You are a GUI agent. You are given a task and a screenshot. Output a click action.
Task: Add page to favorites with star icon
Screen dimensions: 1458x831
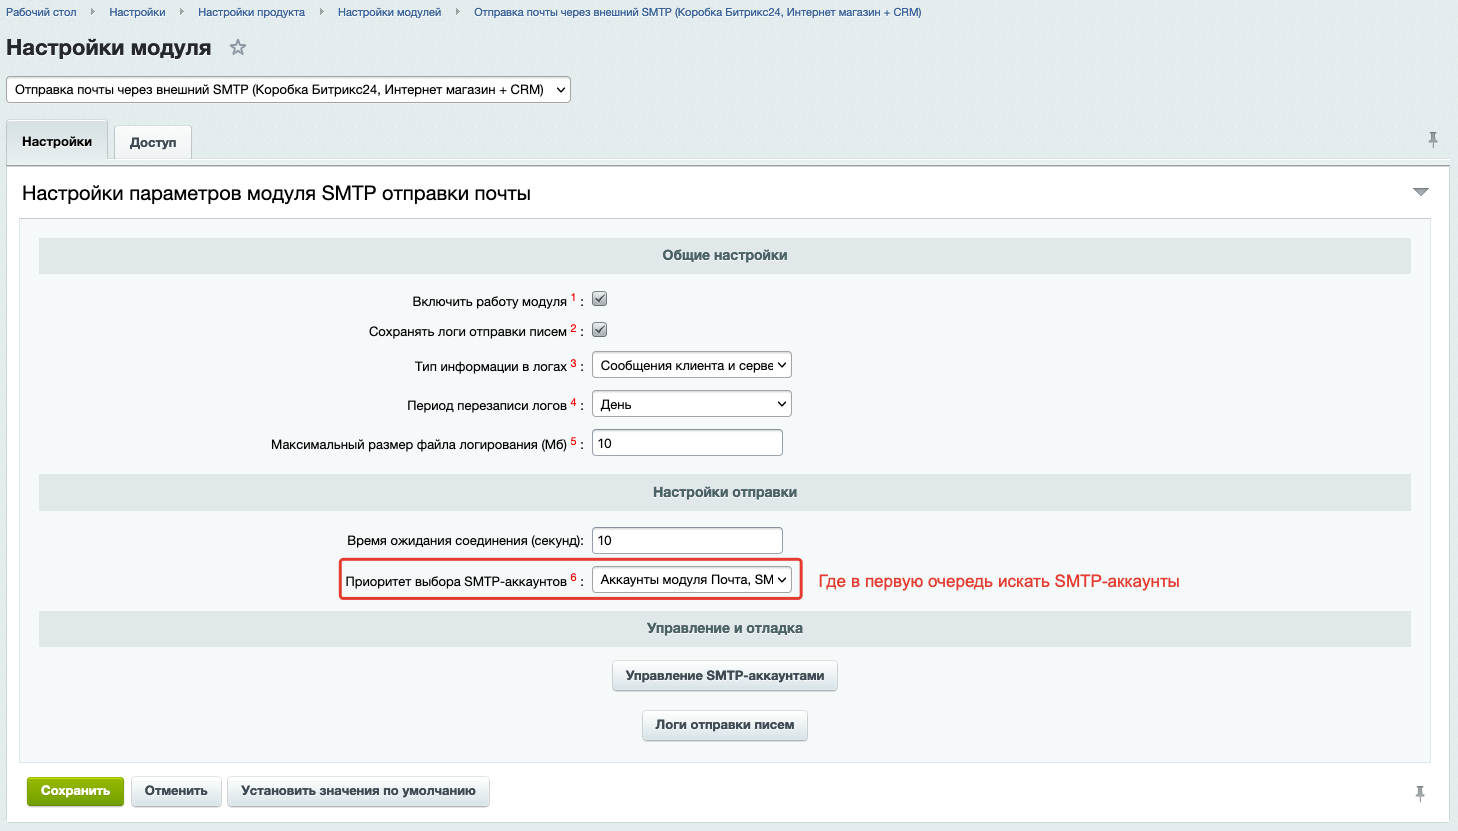tap(238, 47)
